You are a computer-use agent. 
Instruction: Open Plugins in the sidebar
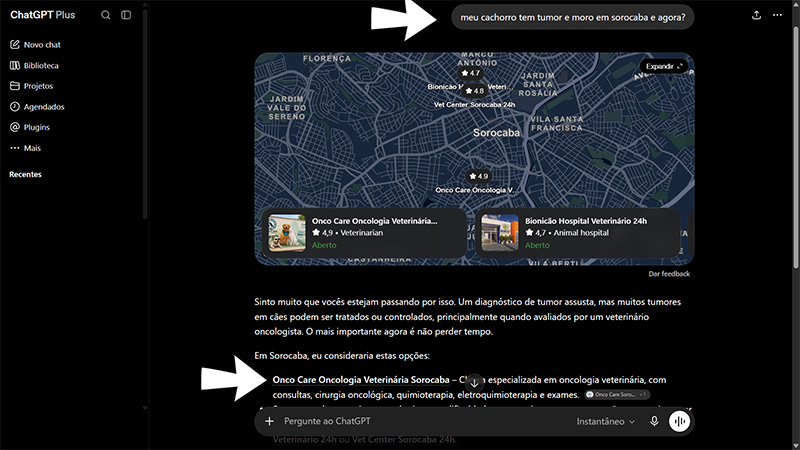30,127
